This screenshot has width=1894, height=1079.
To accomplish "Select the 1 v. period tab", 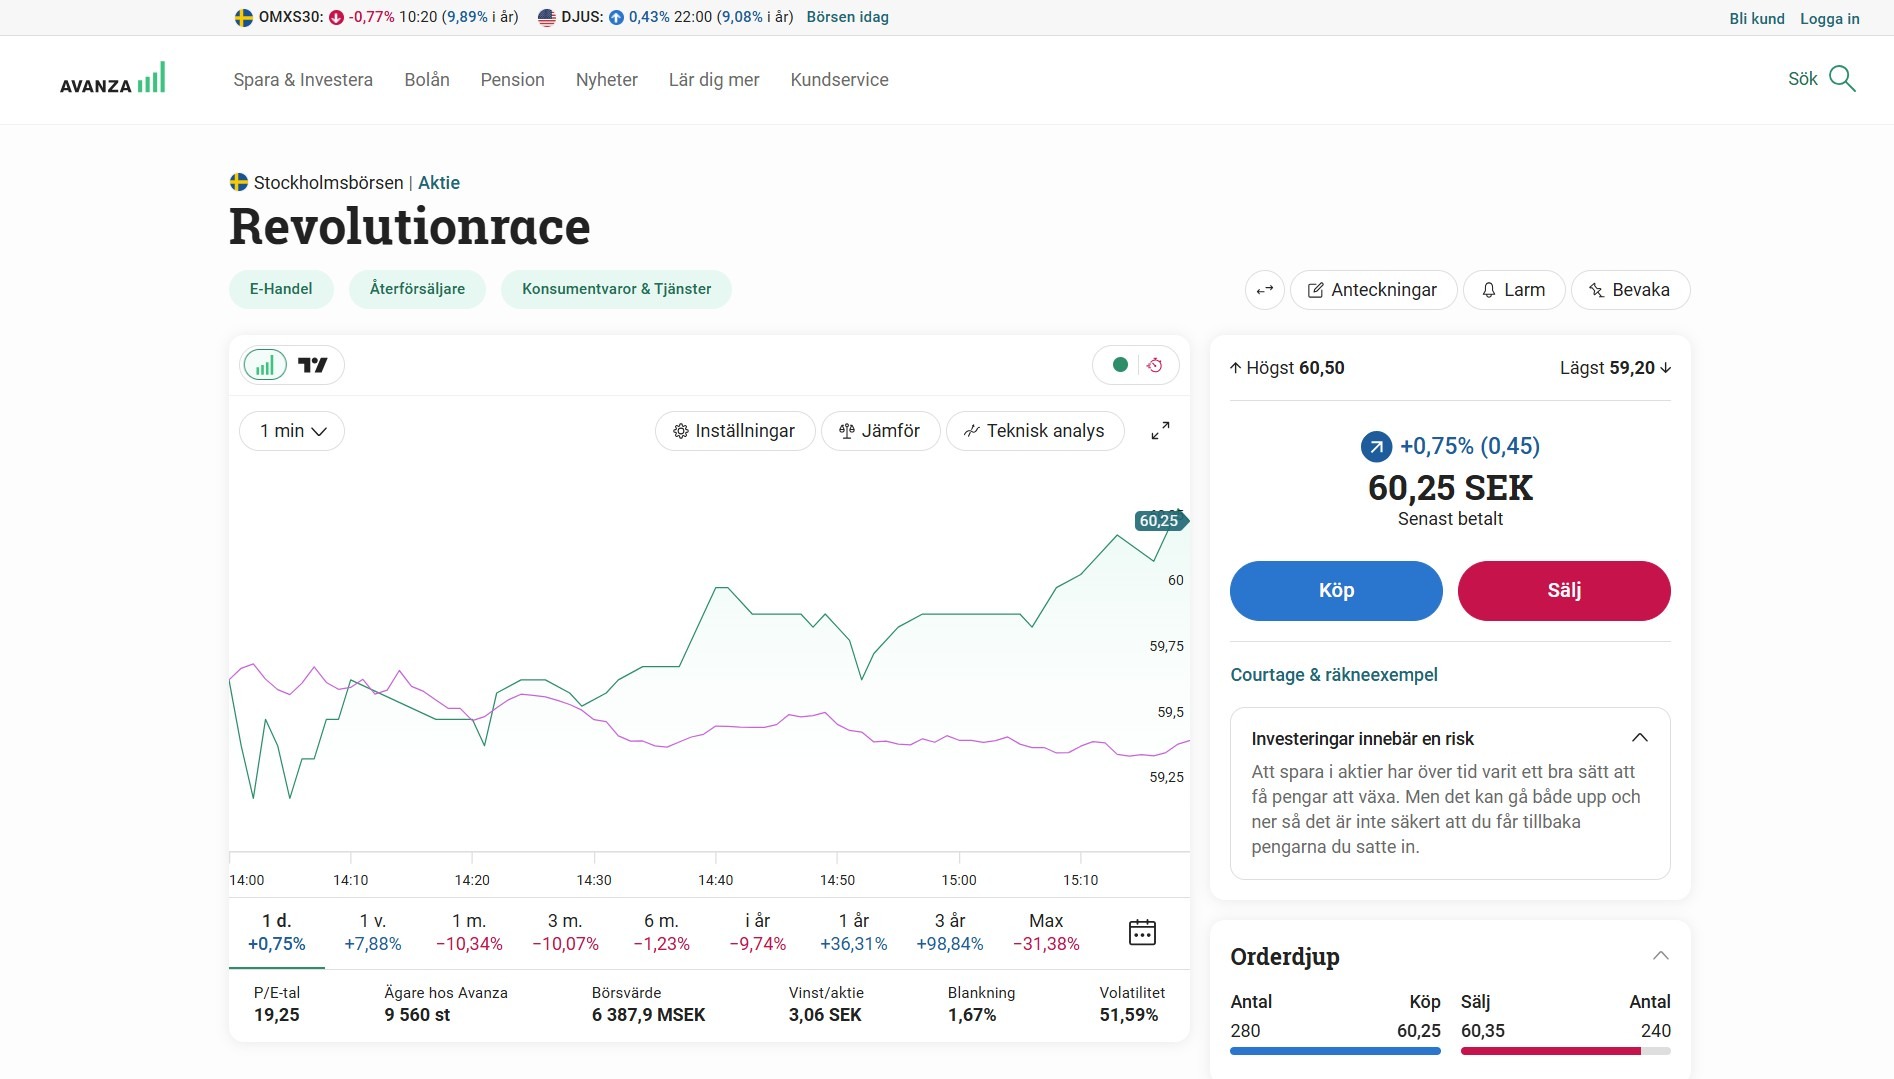I will tap(373, 932).
